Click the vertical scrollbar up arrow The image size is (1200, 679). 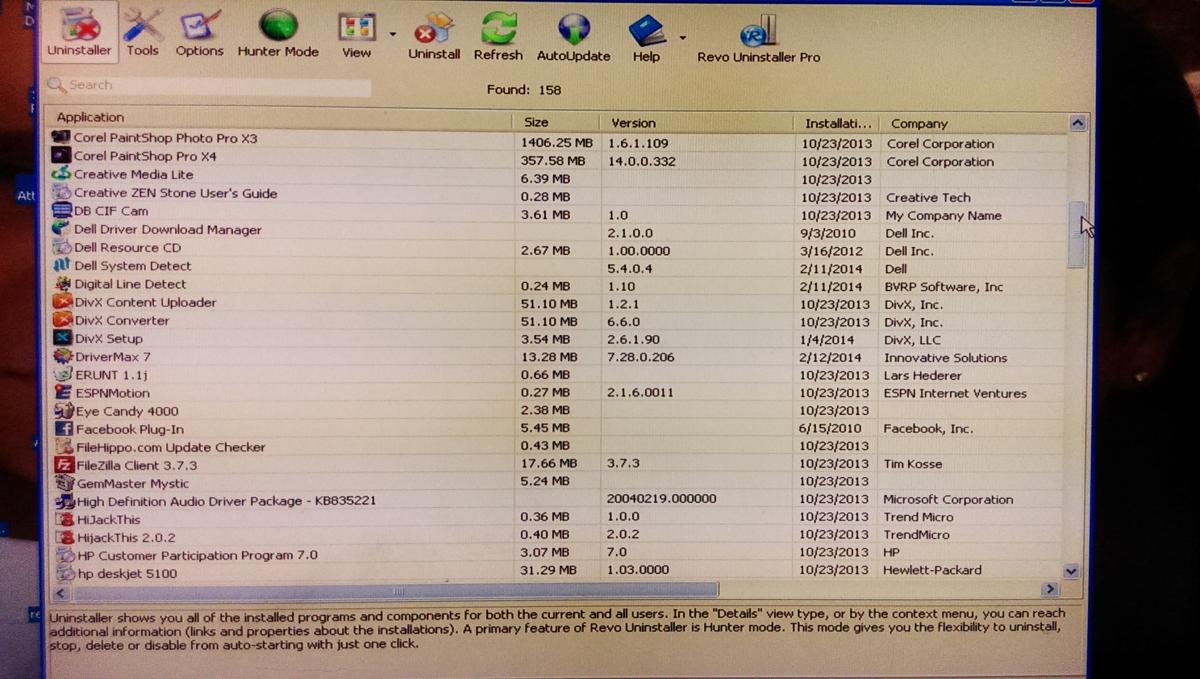pos(1077,123)
